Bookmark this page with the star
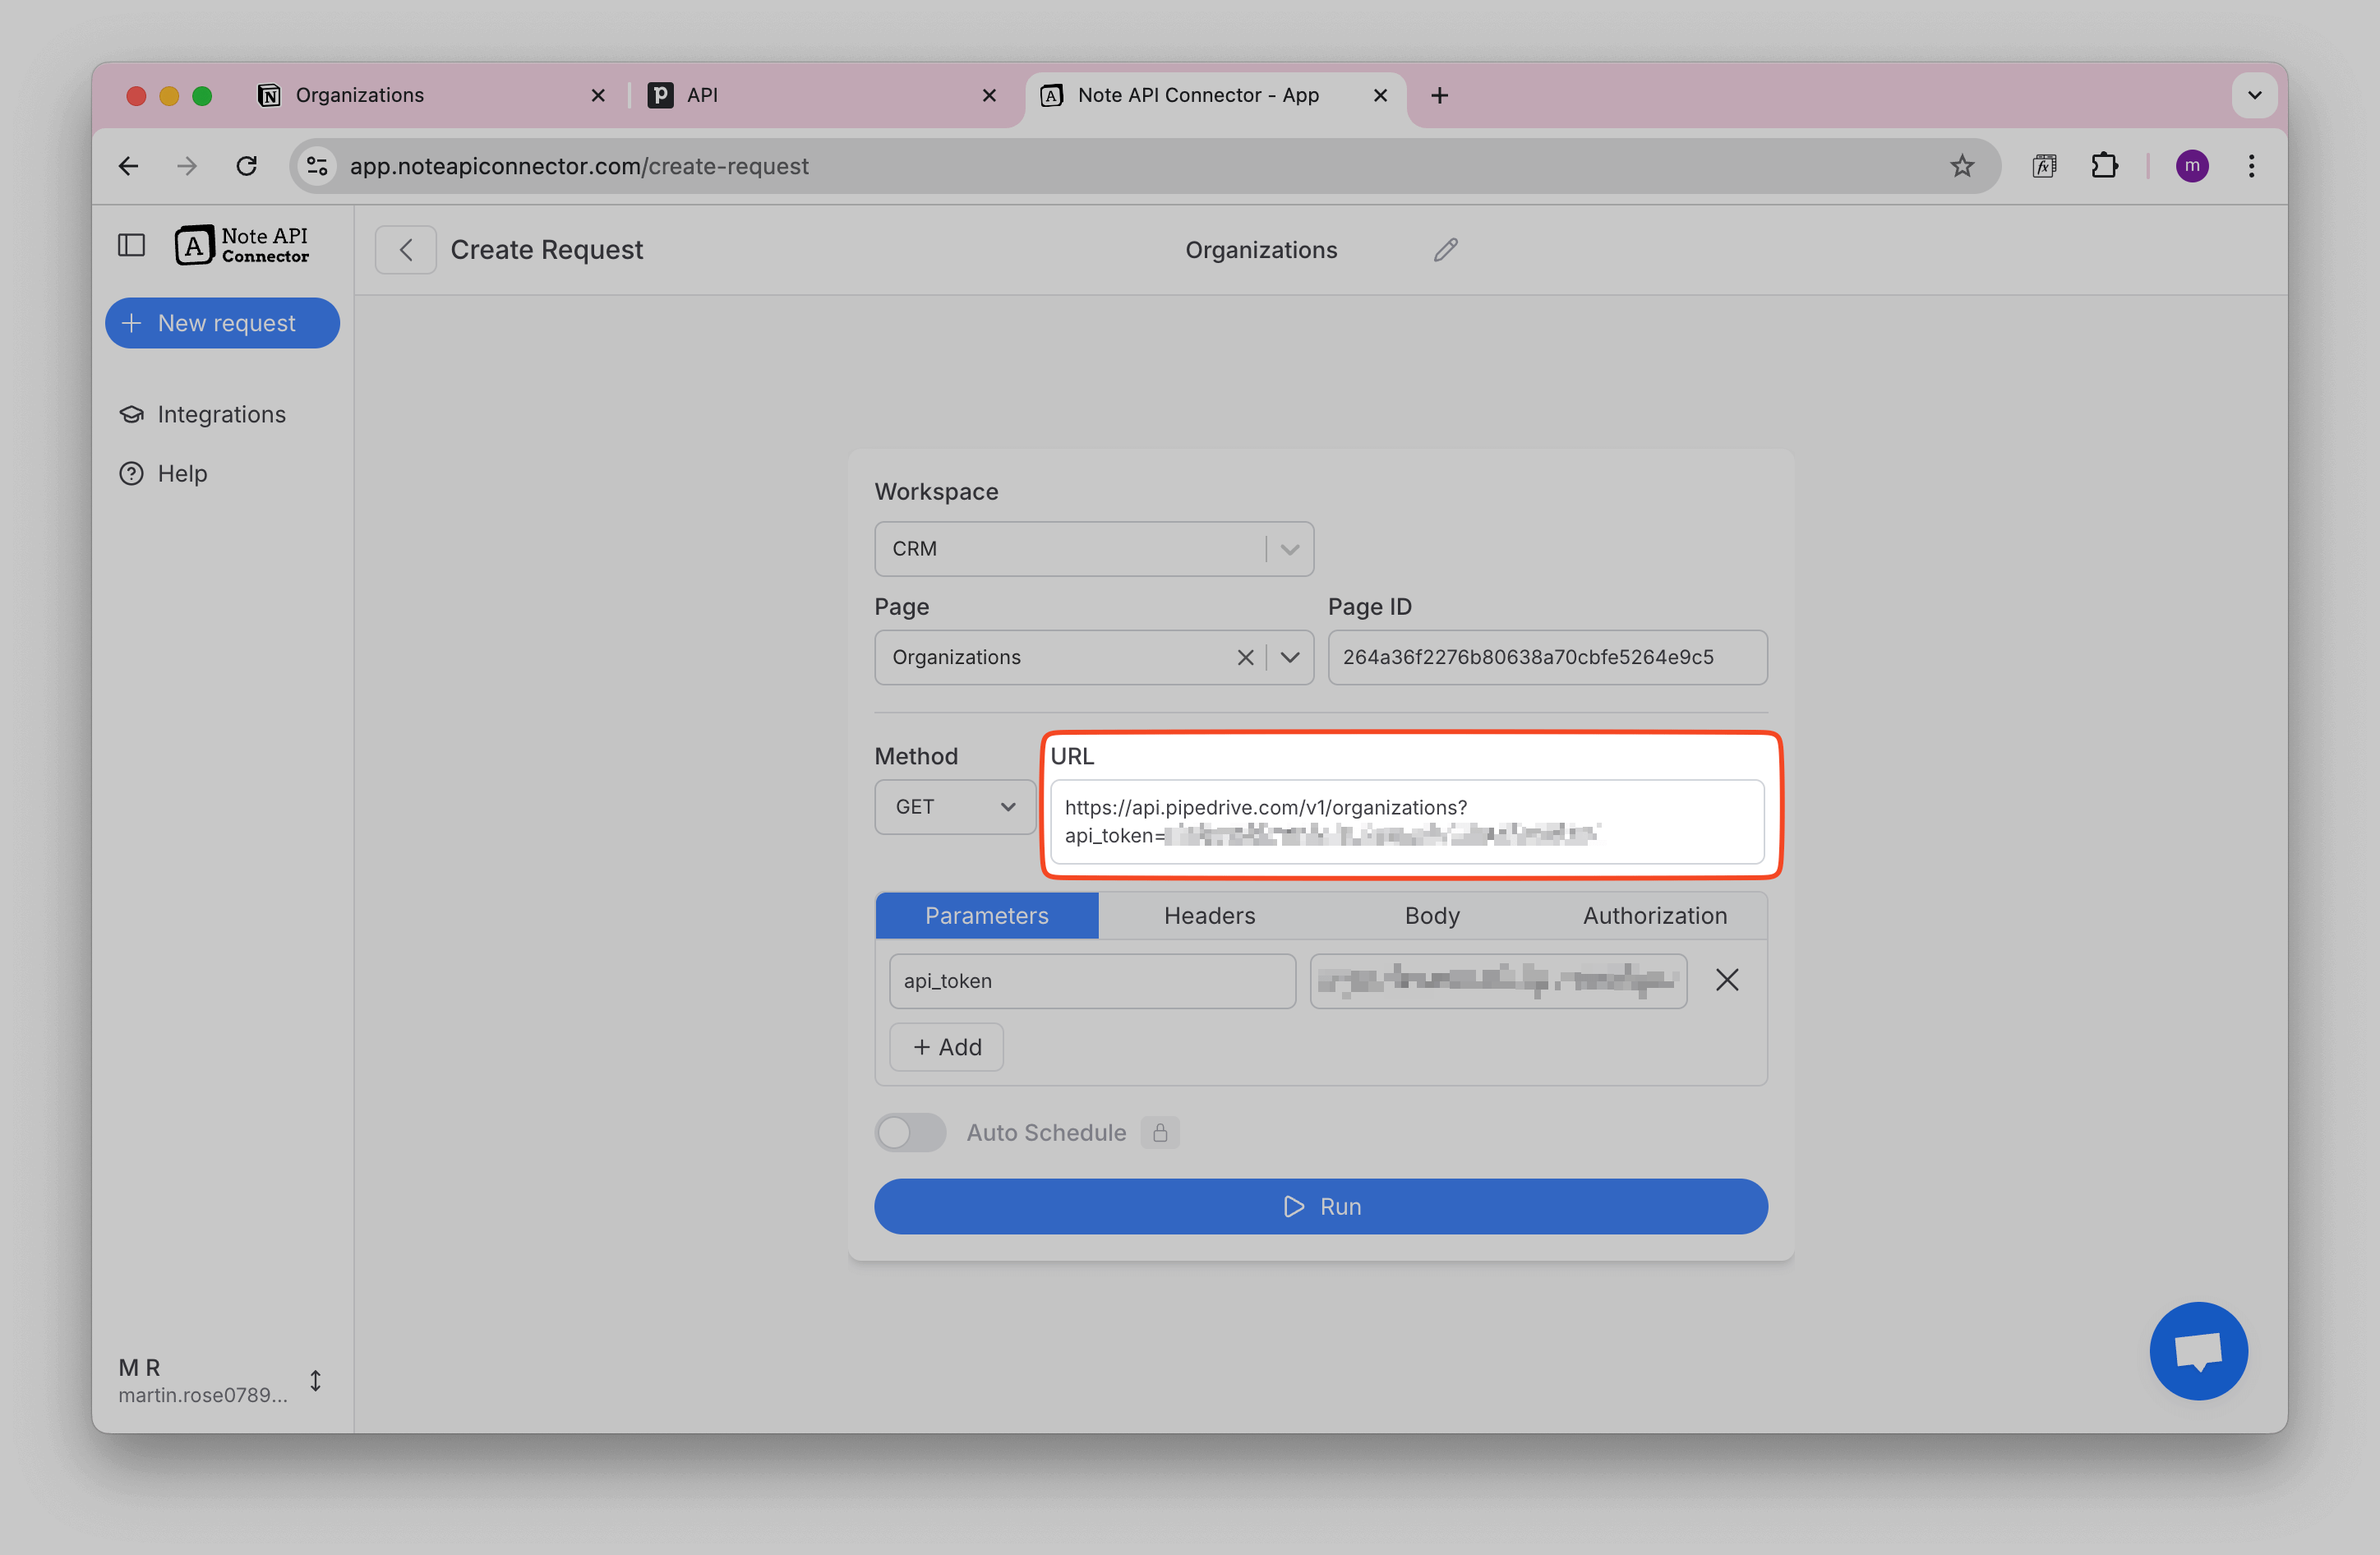The height and width of the screenshot is (1555, 2380). pyautogui.click(x=1962, y=166)
